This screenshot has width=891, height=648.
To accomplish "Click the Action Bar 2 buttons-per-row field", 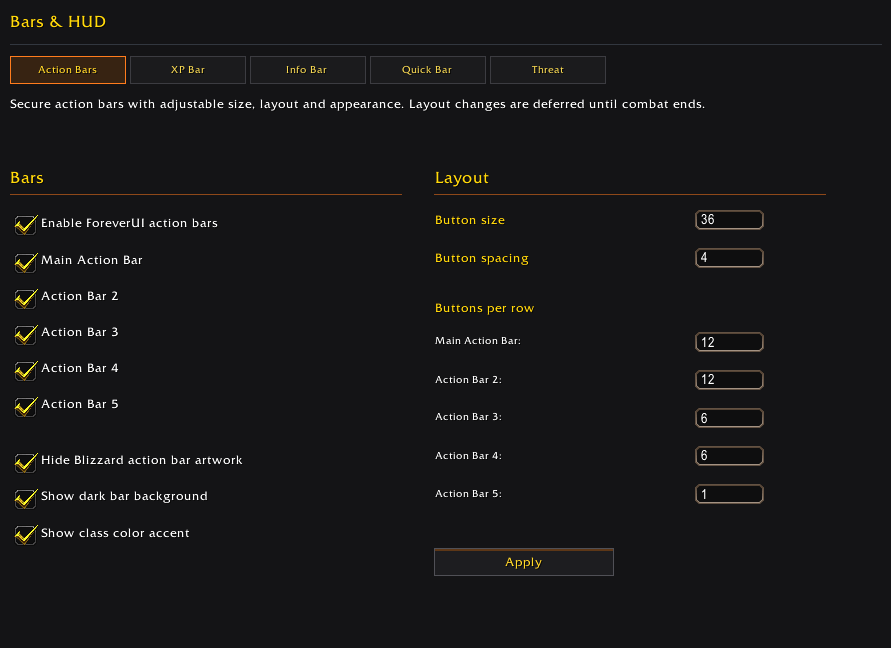I will 729,380.
